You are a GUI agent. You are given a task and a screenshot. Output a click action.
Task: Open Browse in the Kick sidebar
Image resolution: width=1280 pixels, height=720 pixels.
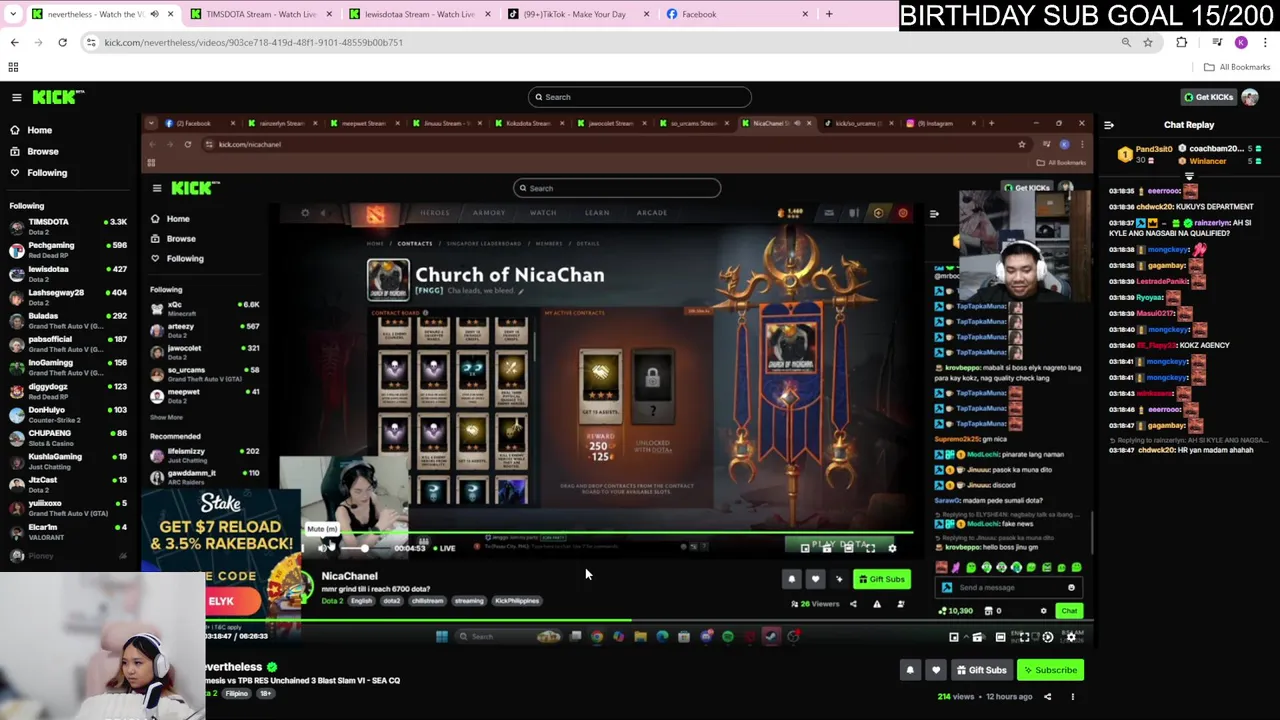tap(43, 151)
